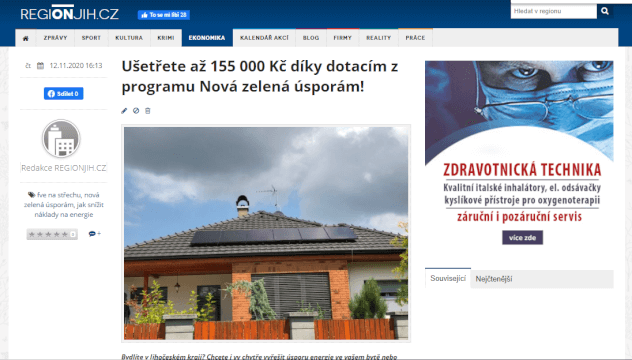Open the solar roof article image

(266, 233)
